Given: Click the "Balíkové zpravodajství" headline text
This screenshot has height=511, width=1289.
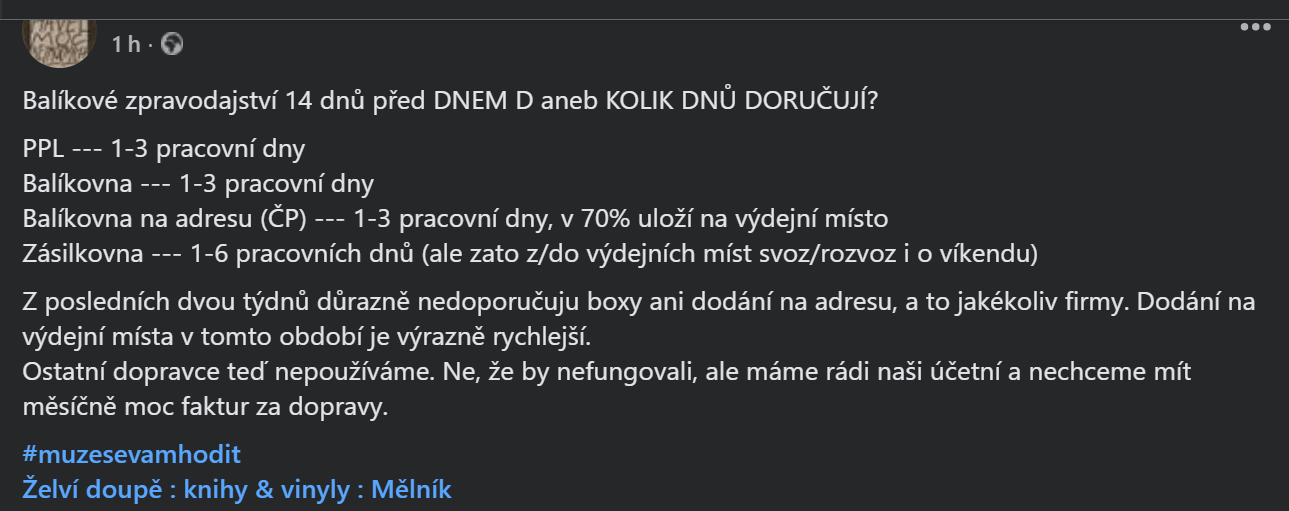Looking at the screenshot, I should pyautogui.click(x=150, y=102).
